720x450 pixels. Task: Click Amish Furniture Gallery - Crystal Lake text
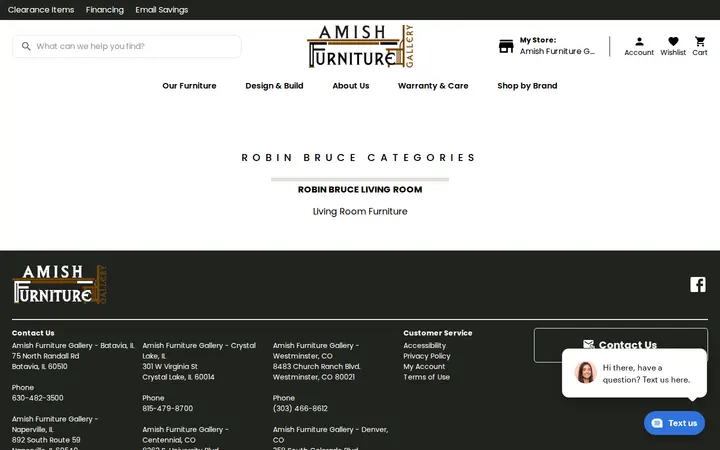point(199,351)
